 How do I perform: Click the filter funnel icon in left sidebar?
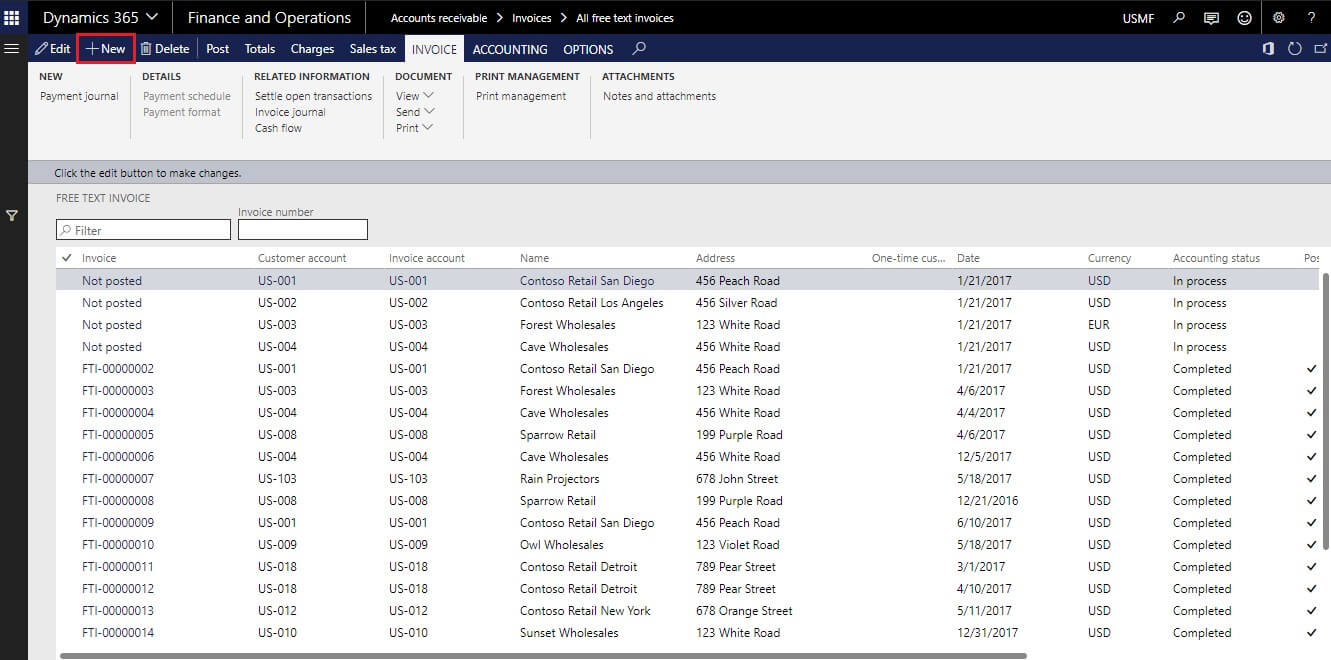point(12,214)
